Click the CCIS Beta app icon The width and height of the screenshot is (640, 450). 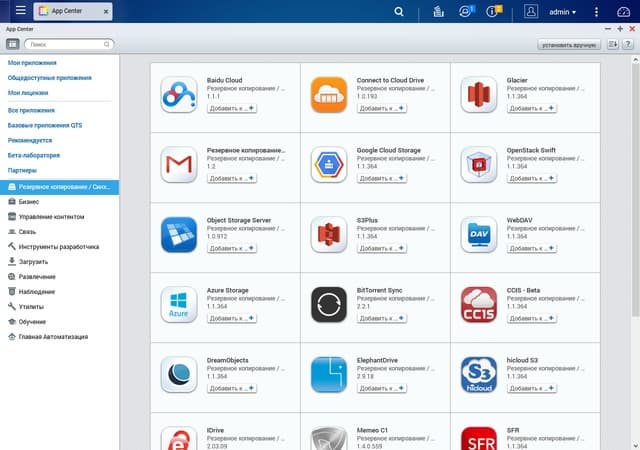click(x=479, y=305)
